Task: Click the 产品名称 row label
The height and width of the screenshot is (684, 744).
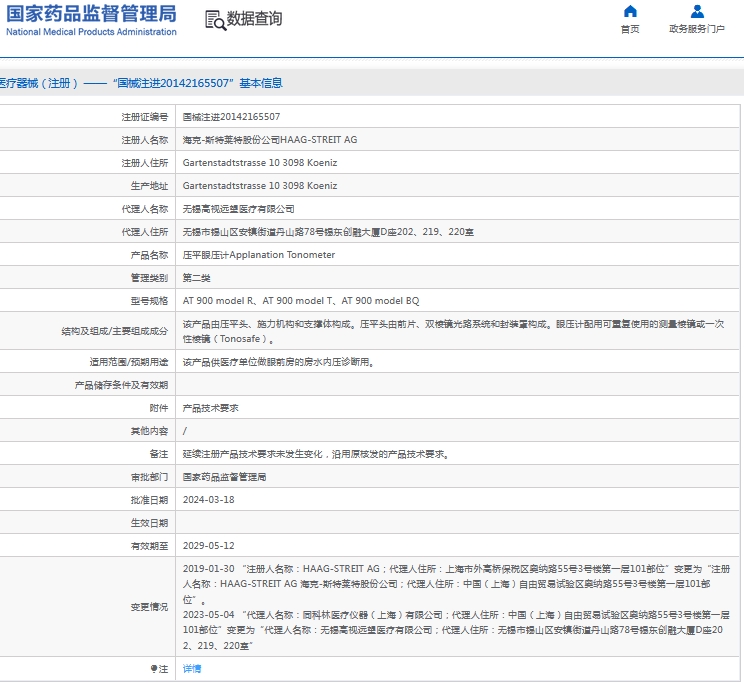Action: pos(149,255)
